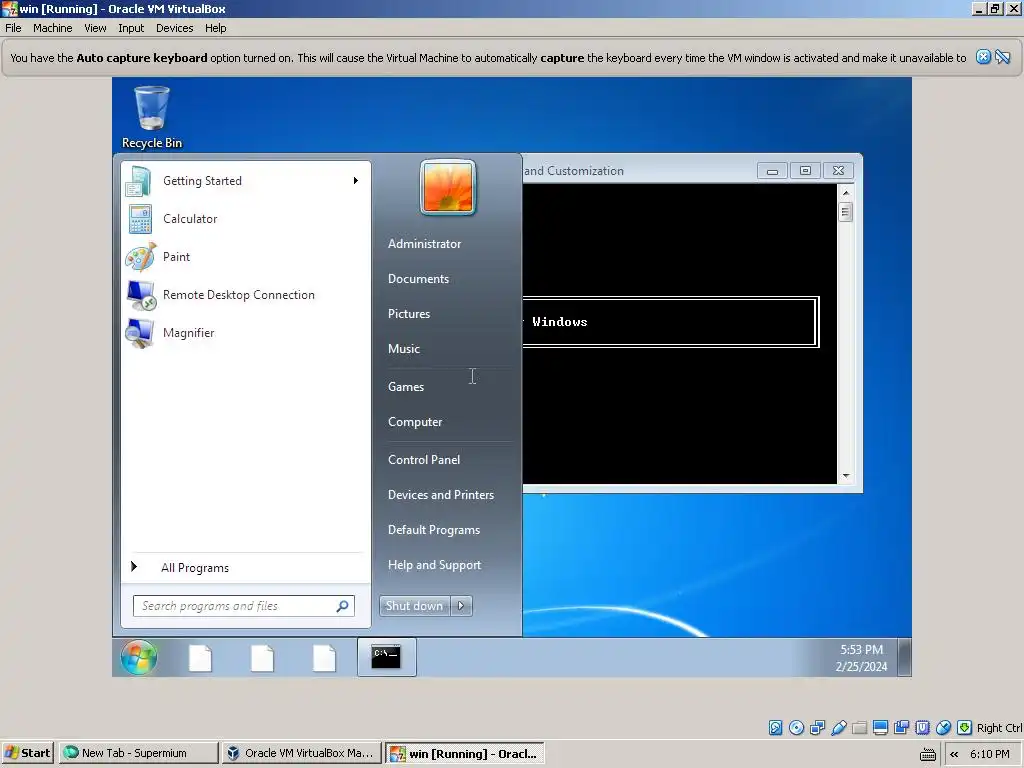The height and width of the screenshot is (768, 1024).
Task: Open Music library link
Action: click(x=404, y=349)
